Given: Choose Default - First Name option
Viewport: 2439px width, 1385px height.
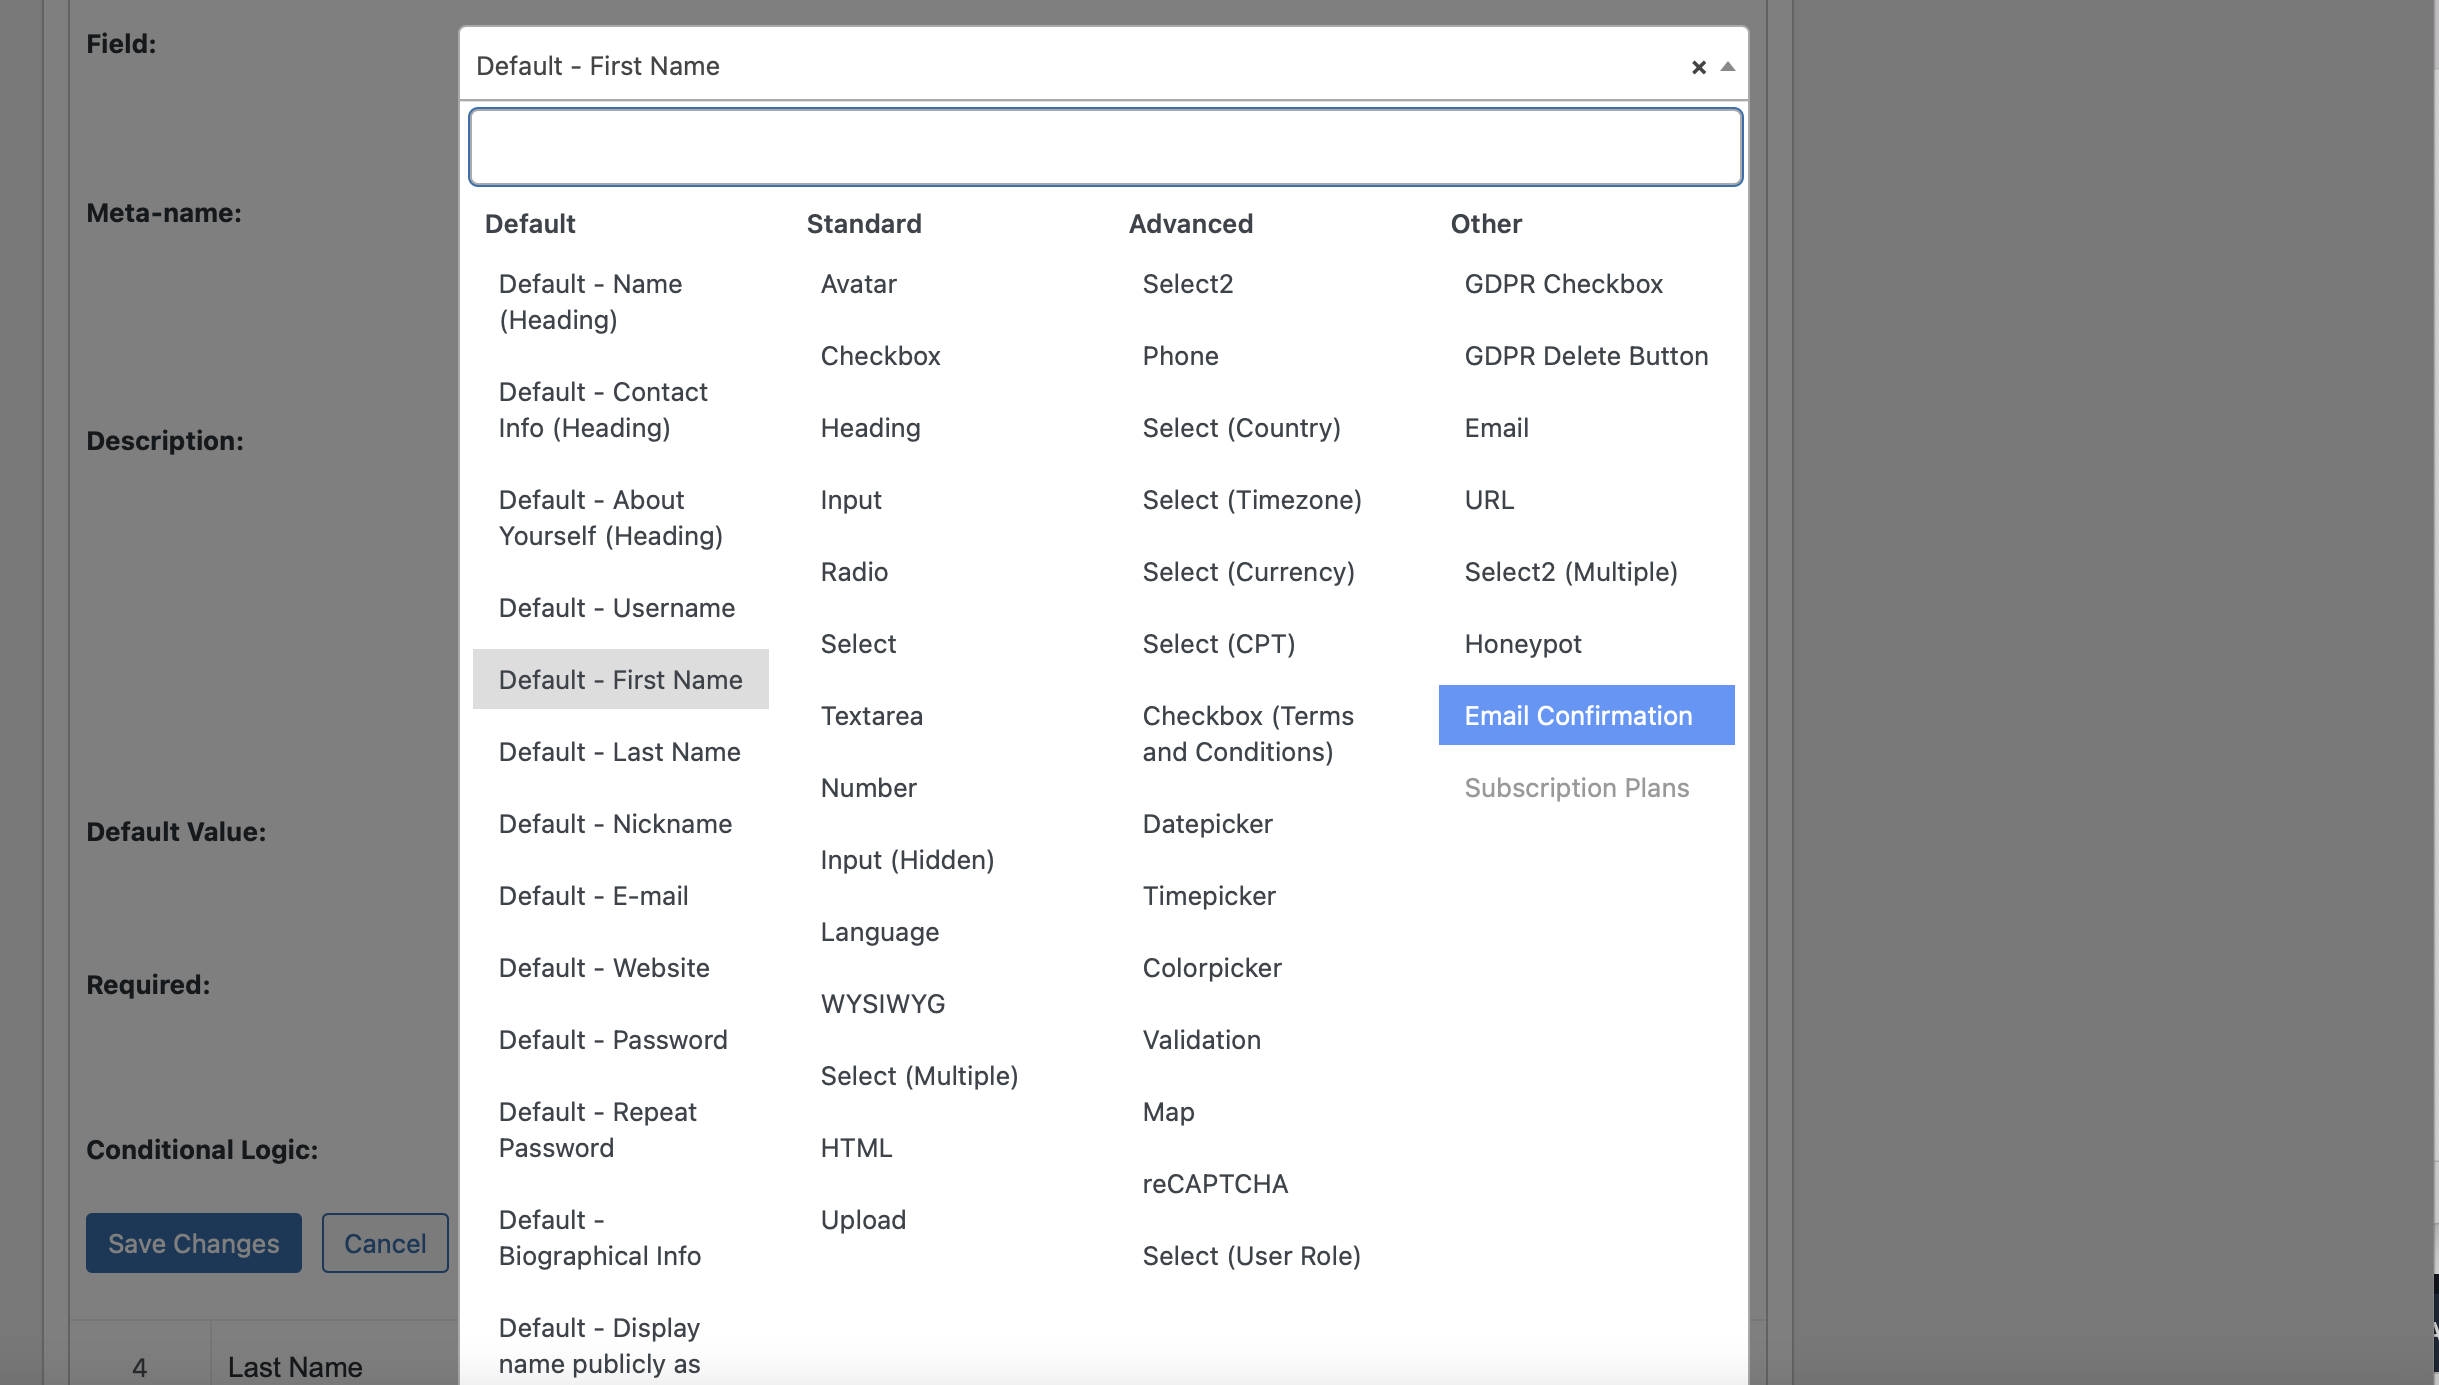Looking at the screenshot, I should pos(621,679).
